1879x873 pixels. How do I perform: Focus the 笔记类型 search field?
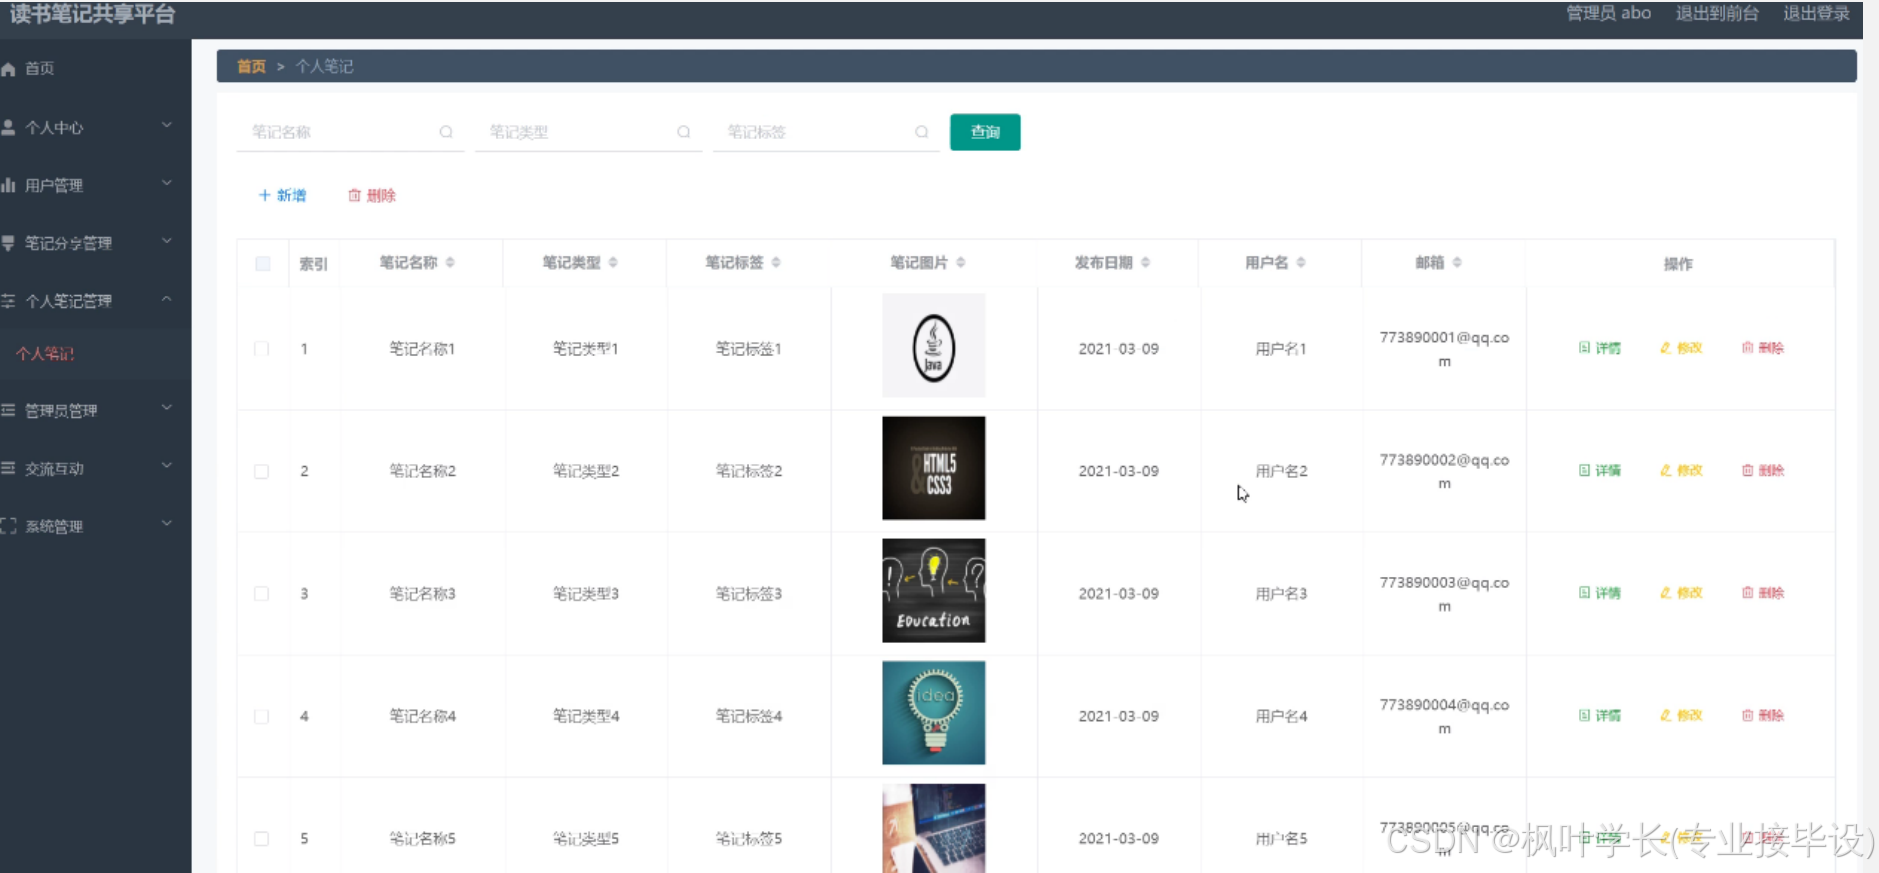click(588, 132)
